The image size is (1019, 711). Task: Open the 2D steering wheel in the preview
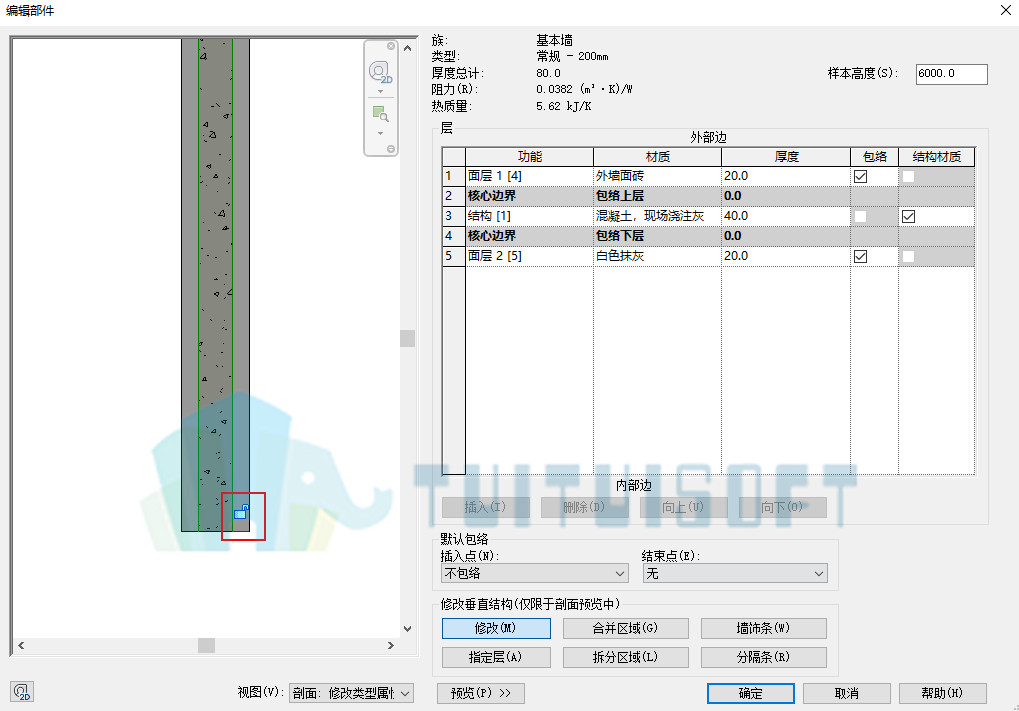(x=380, y=71)
